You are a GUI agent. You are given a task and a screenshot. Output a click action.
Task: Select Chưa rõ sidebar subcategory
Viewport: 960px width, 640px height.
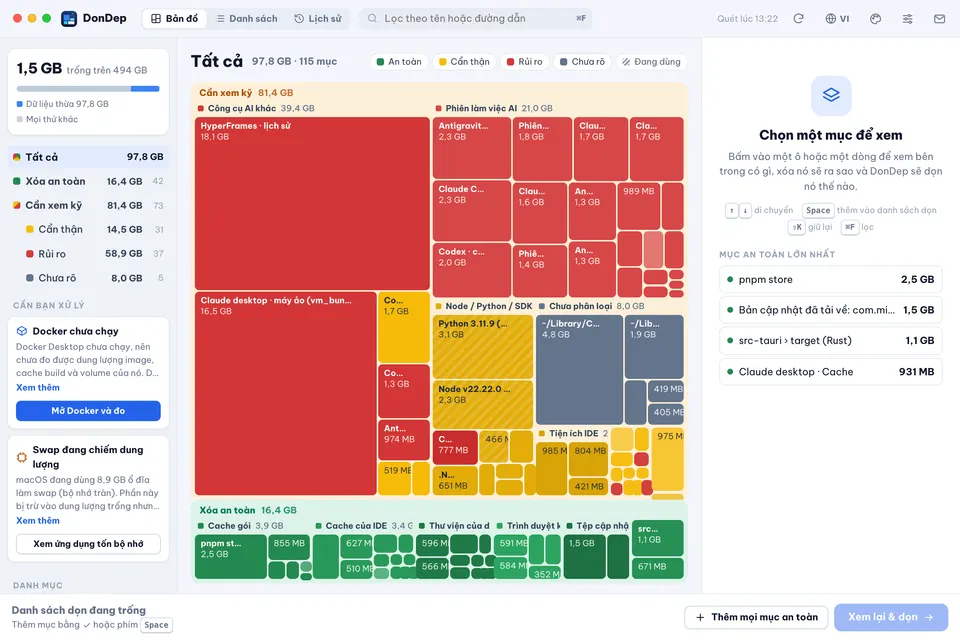88,277
